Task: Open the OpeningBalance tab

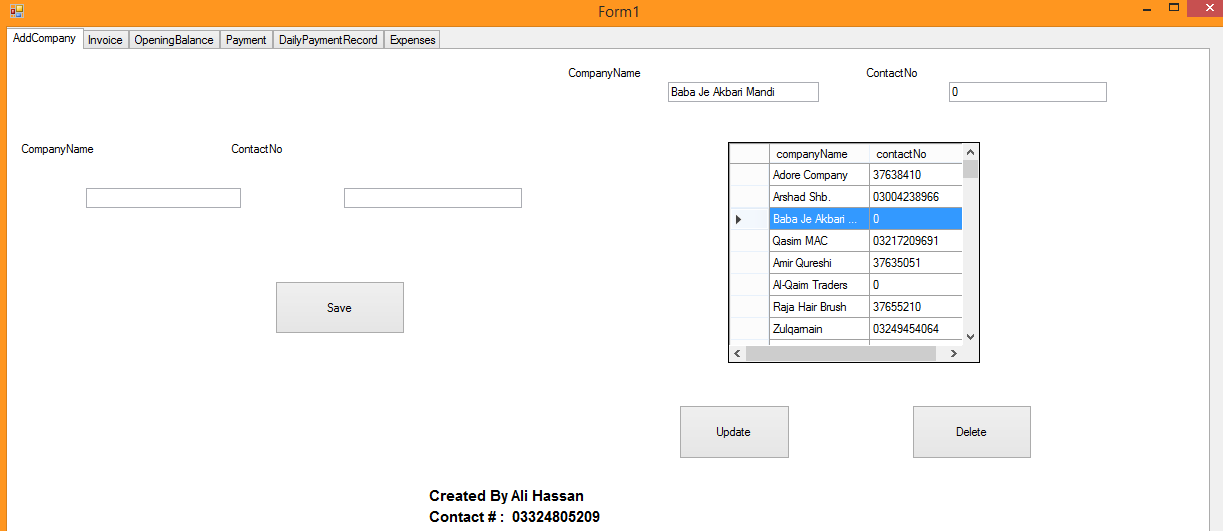Action: [x=174, y=40]
